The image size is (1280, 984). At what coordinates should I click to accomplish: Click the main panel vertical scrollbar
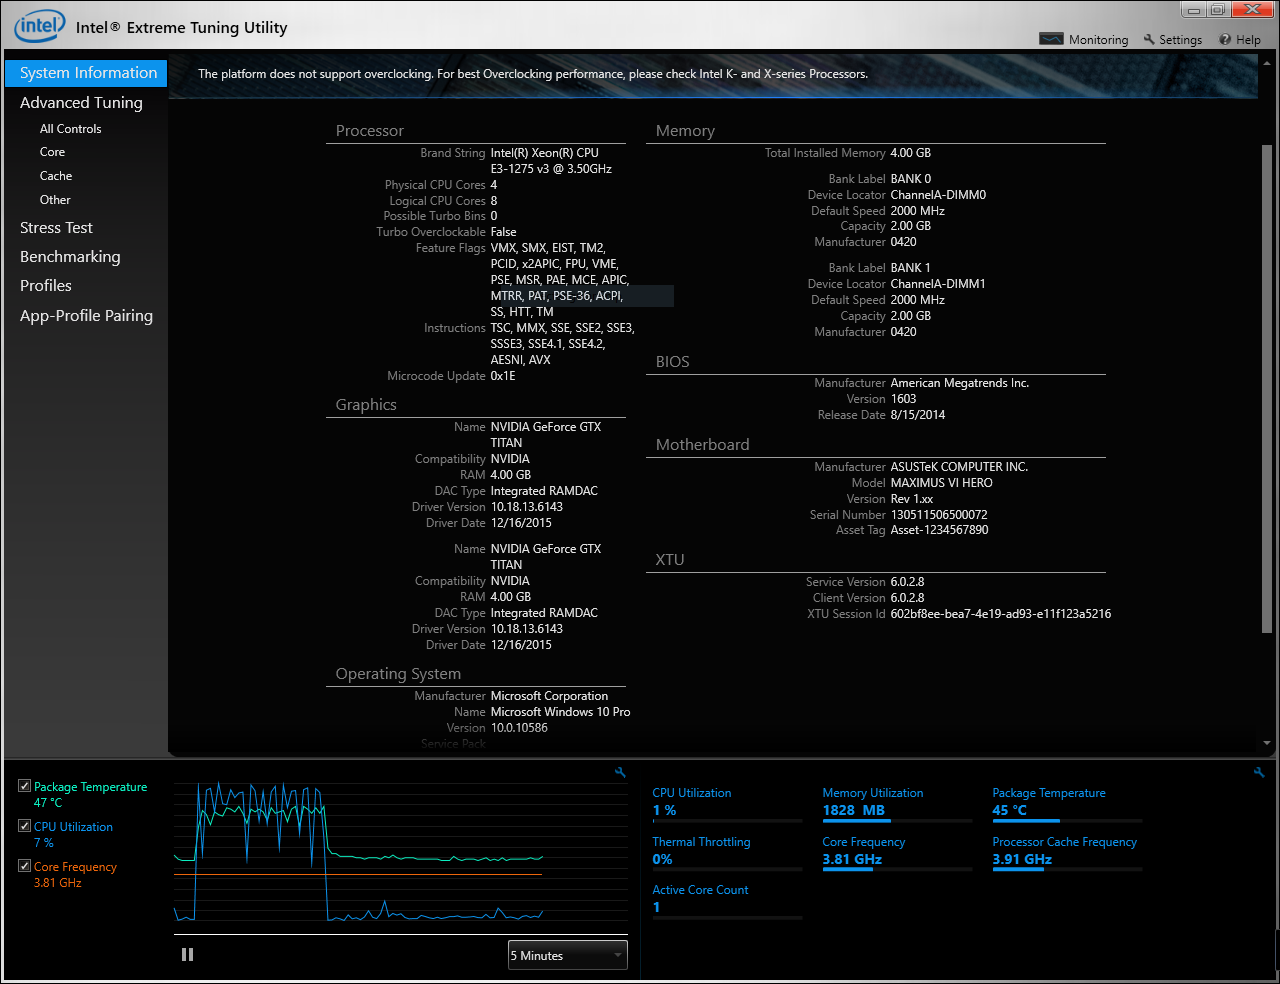click(1267, 388)
